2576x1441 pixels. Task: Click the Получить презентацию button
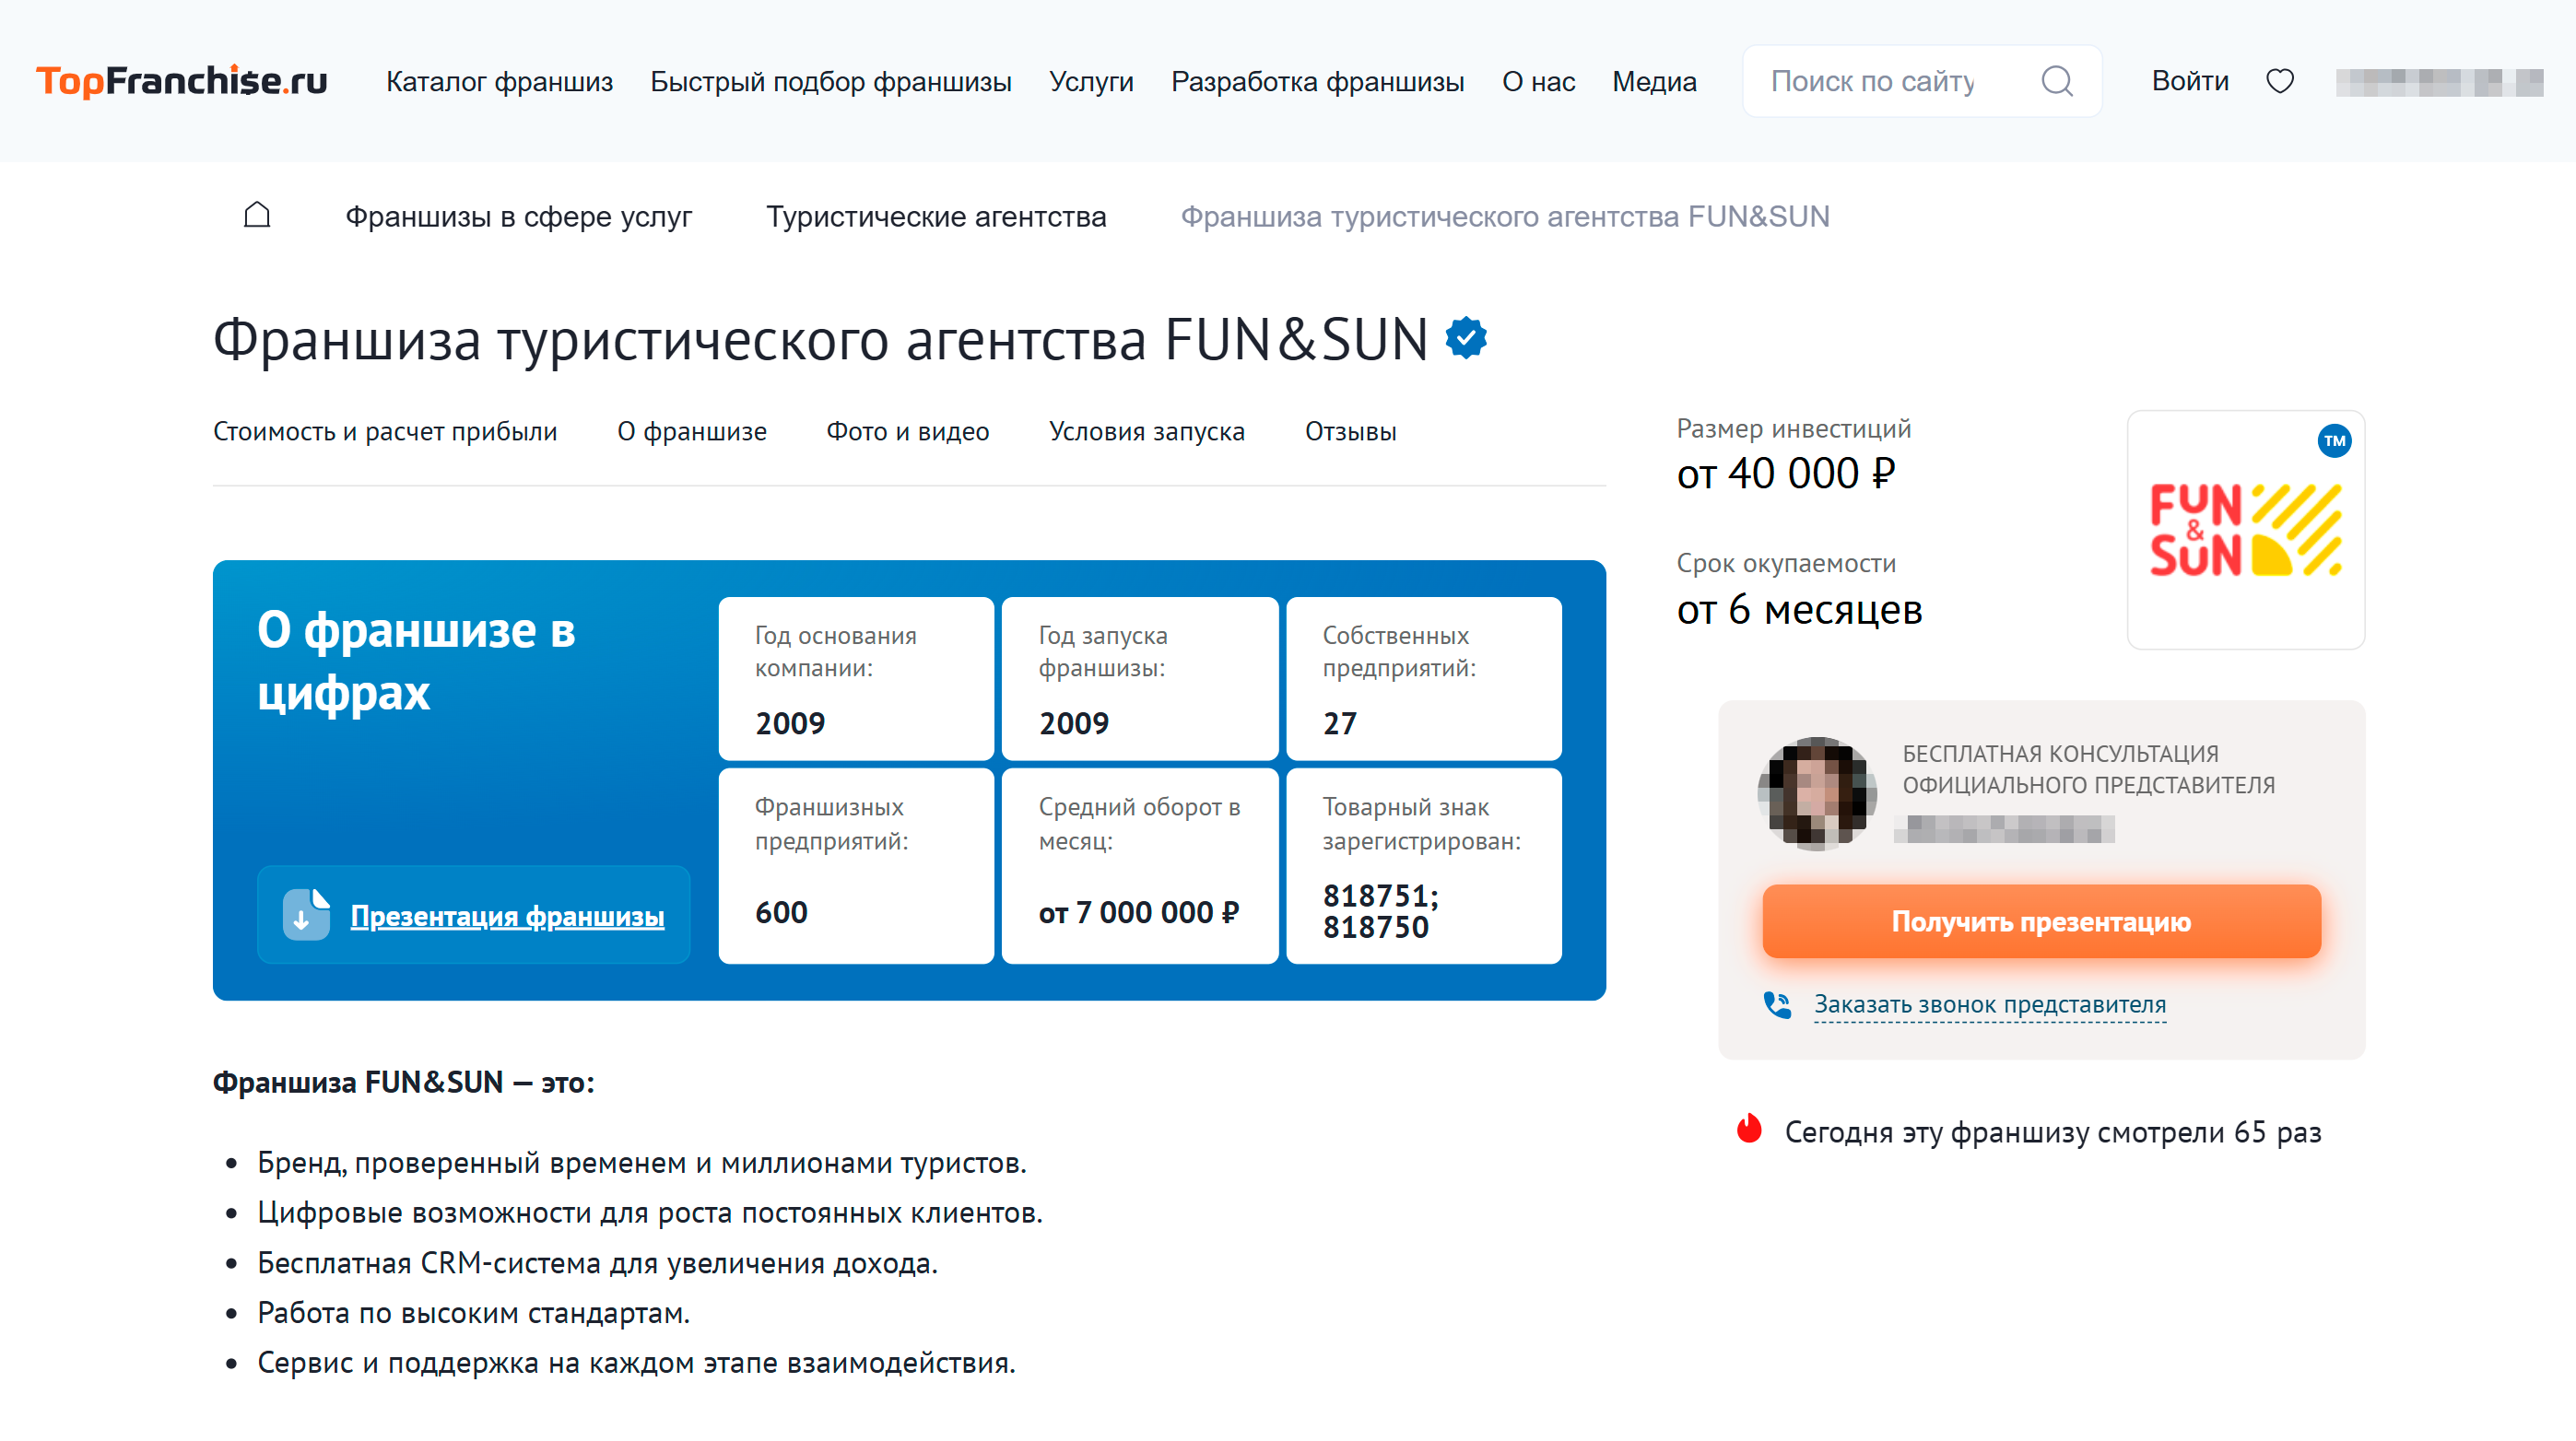[x=2041, y=921]
